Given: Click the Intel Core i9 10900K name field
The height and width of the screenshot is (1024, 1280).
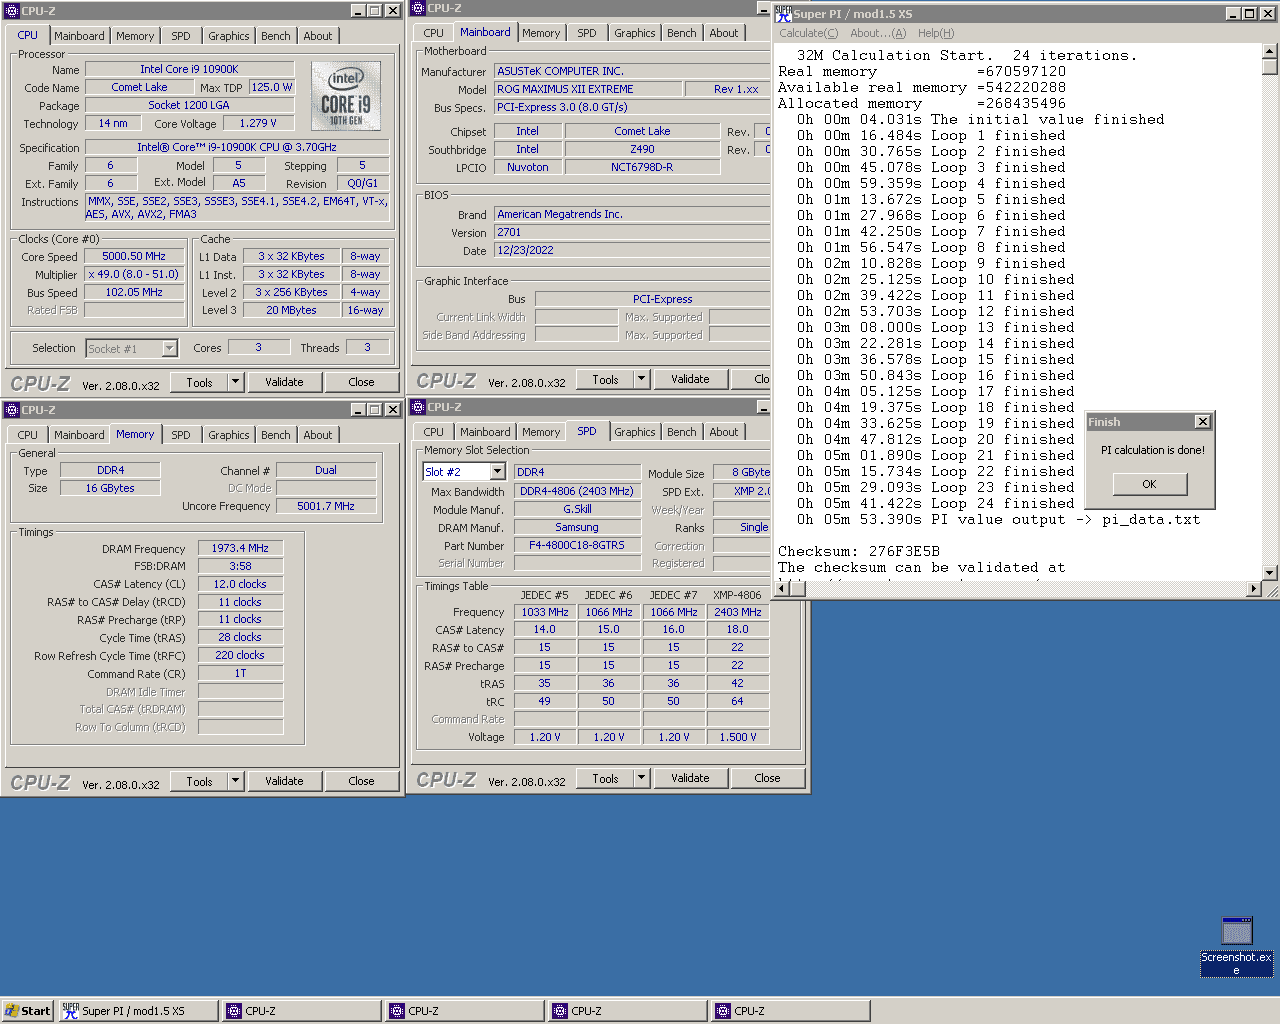Looking at the screenshot, I should 189,69.
